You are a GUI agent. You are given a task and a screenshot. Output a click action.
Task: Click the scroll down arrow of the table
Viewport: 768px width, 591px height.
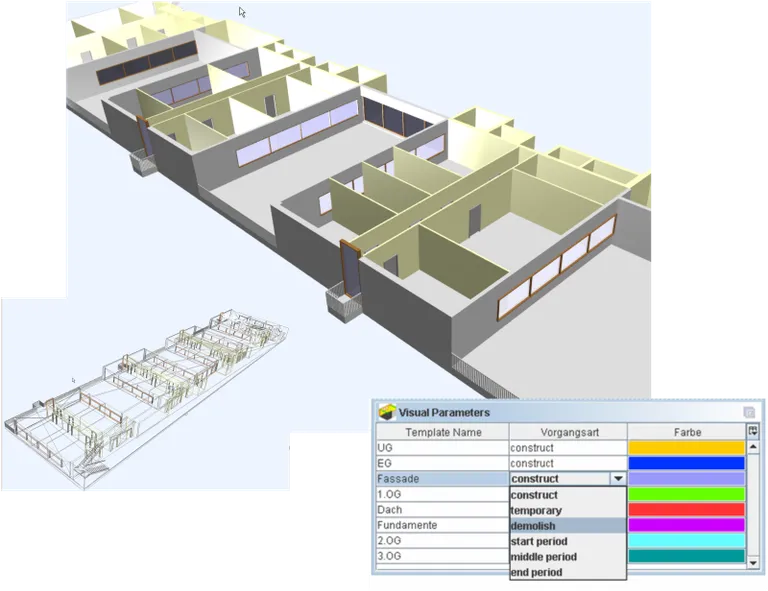point(753,563)
